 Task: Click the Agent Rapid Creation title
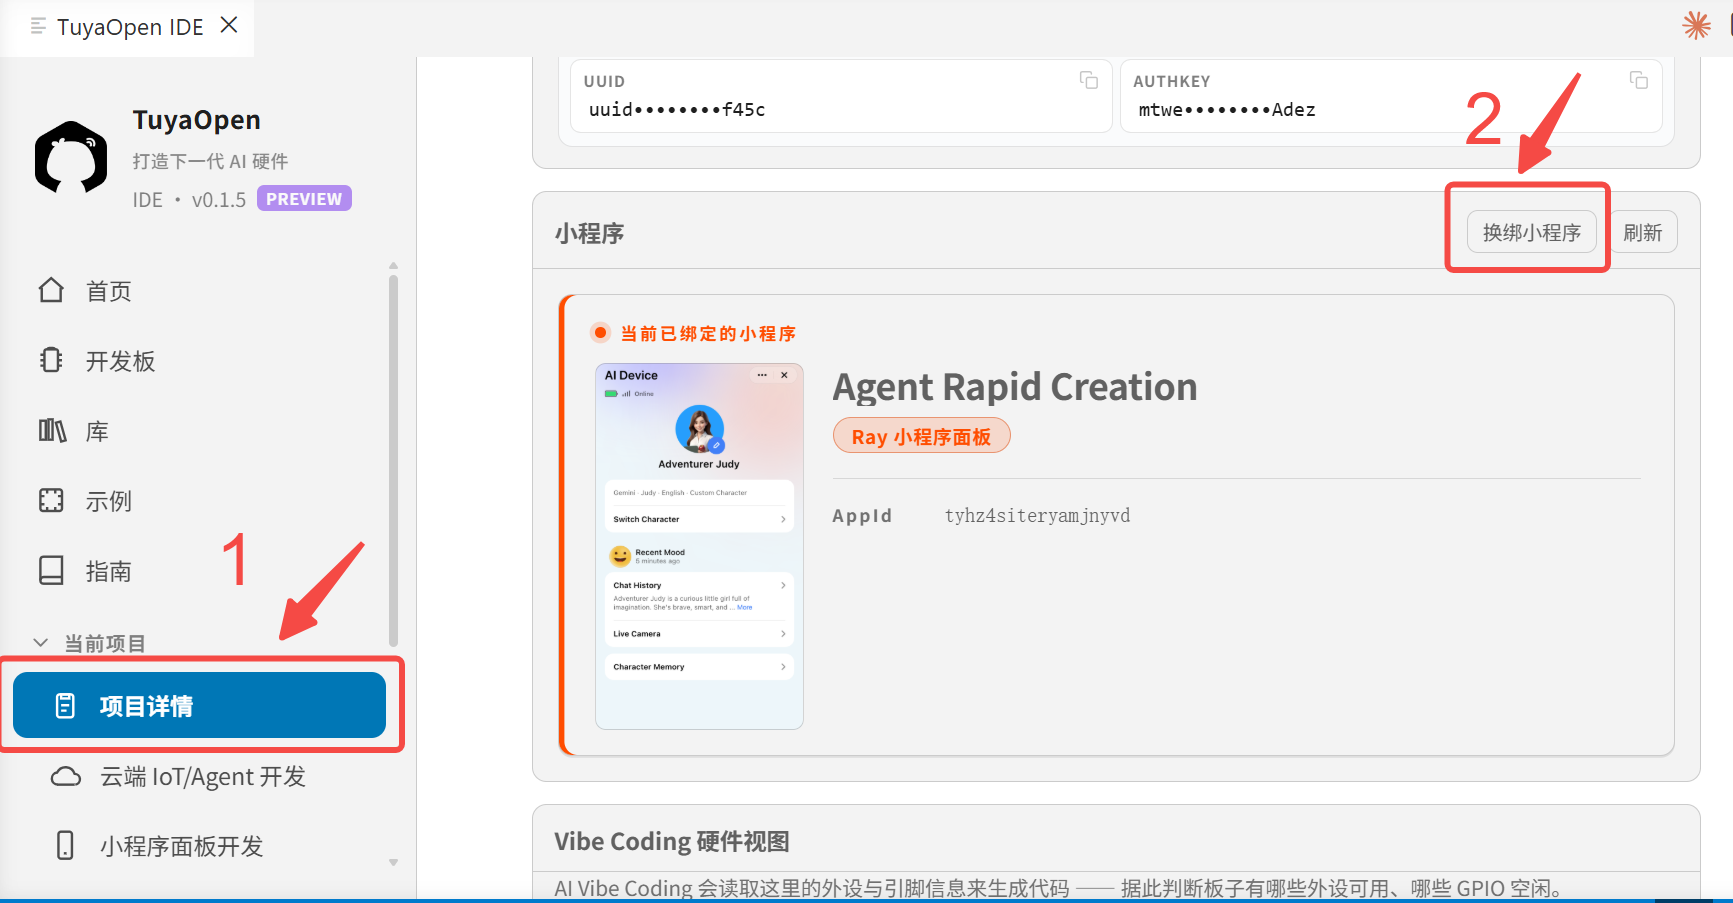point(1015,387)
